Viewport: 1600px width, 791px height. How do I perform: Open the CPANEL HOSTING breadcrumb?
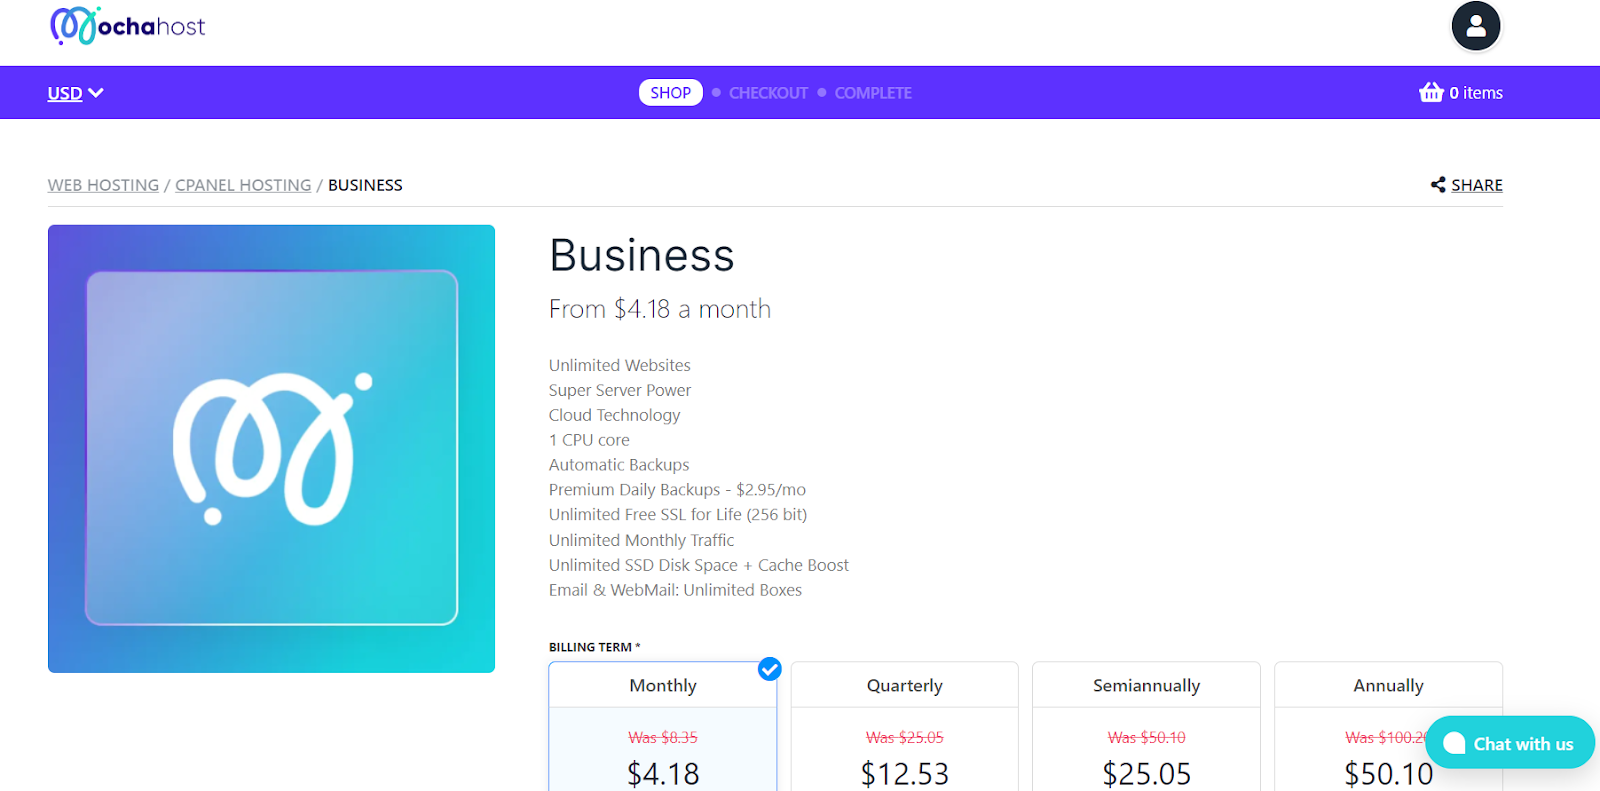pyautogui.click(x=243, y=185)
